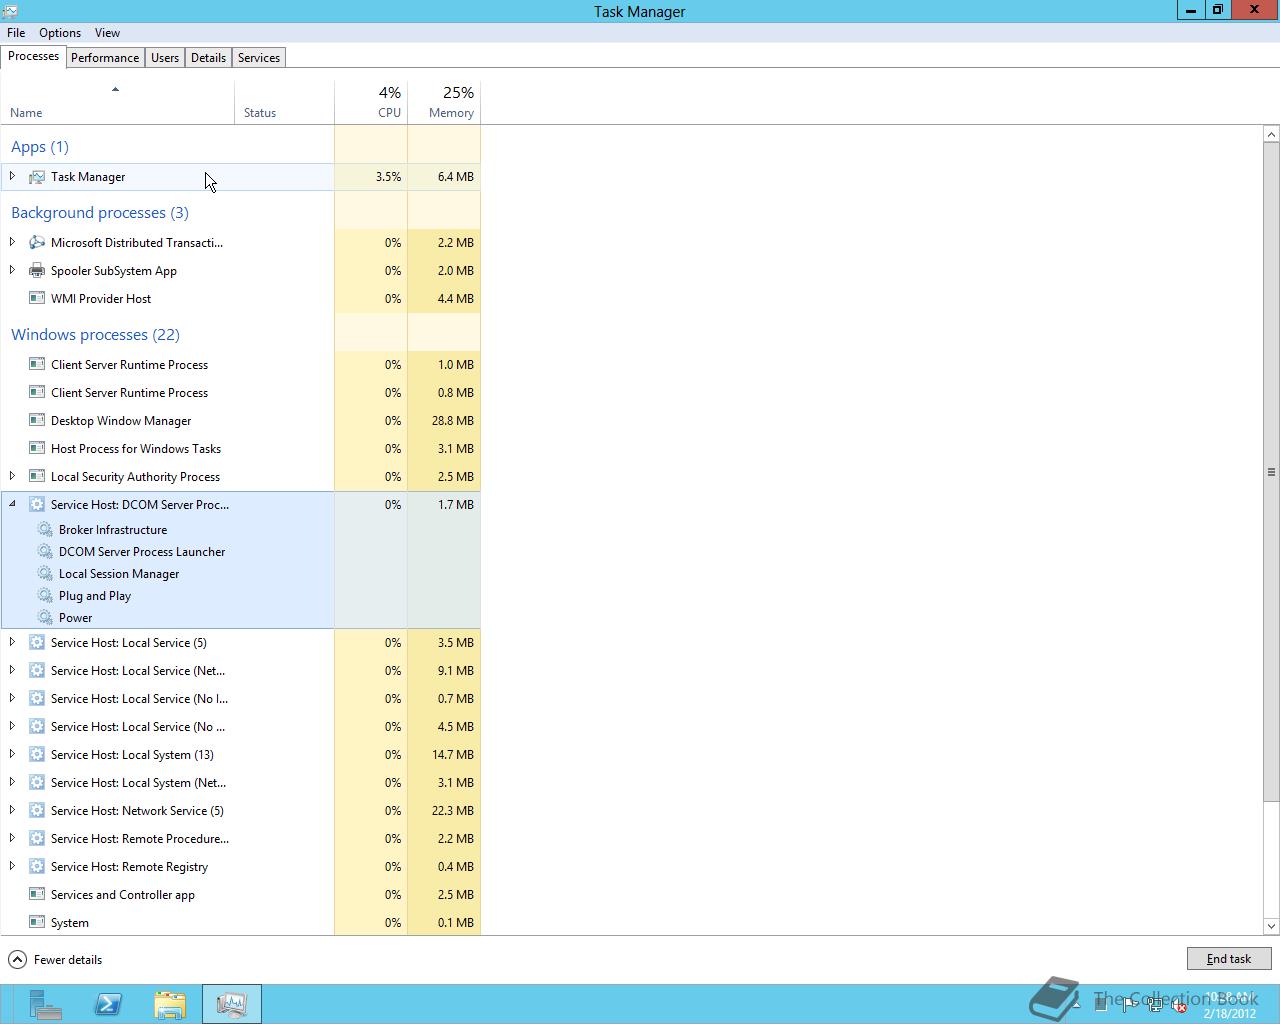
Task: Switch to the Performance tab
Action: 105,58
